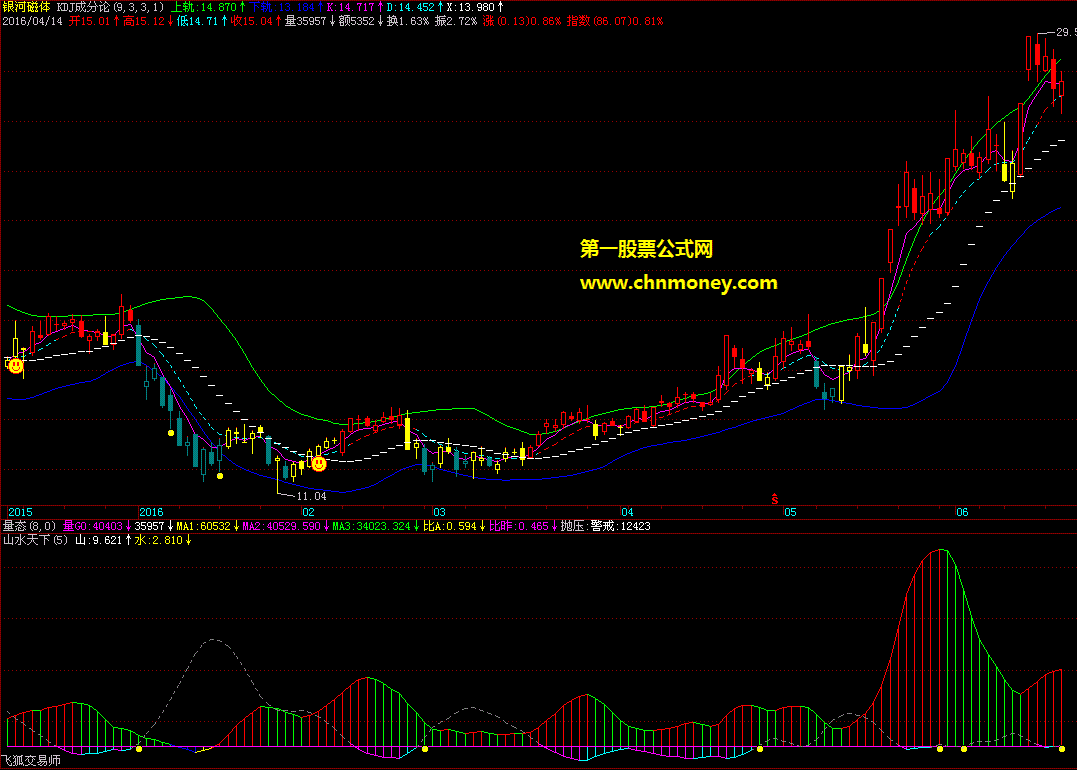
Task: Click the index reading 指数(86.07)0.81%
Action: [x=615, y=21]
